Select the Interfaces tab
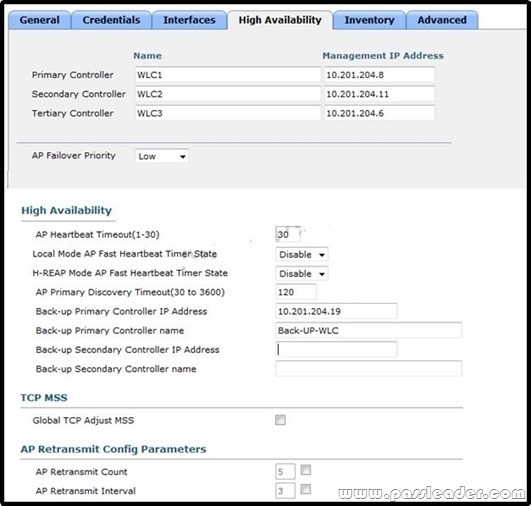This screenshot has height=506, width=531. 189,20
